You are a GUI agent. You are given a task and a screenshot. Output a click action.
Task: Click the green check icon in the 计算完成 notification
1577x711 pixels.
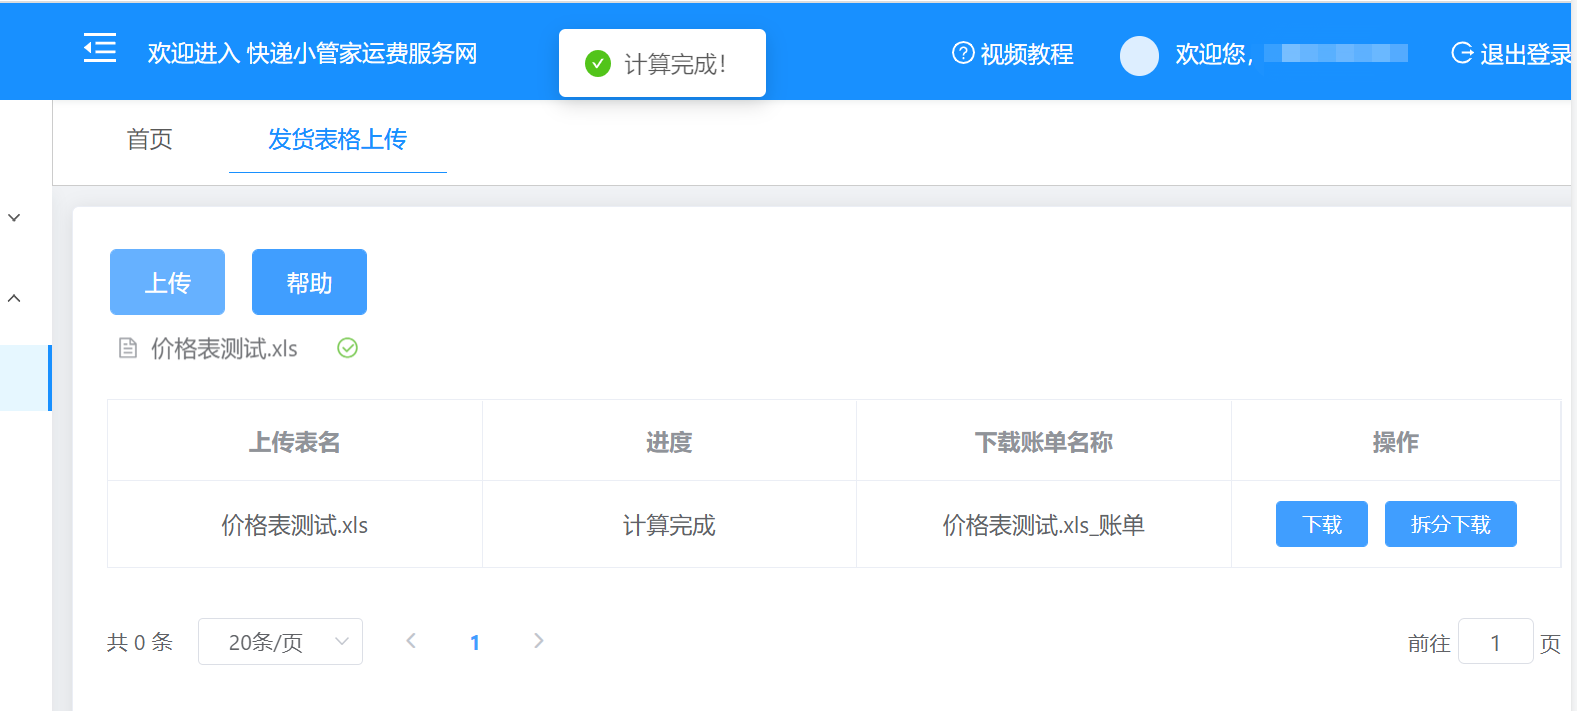(598, 64)
